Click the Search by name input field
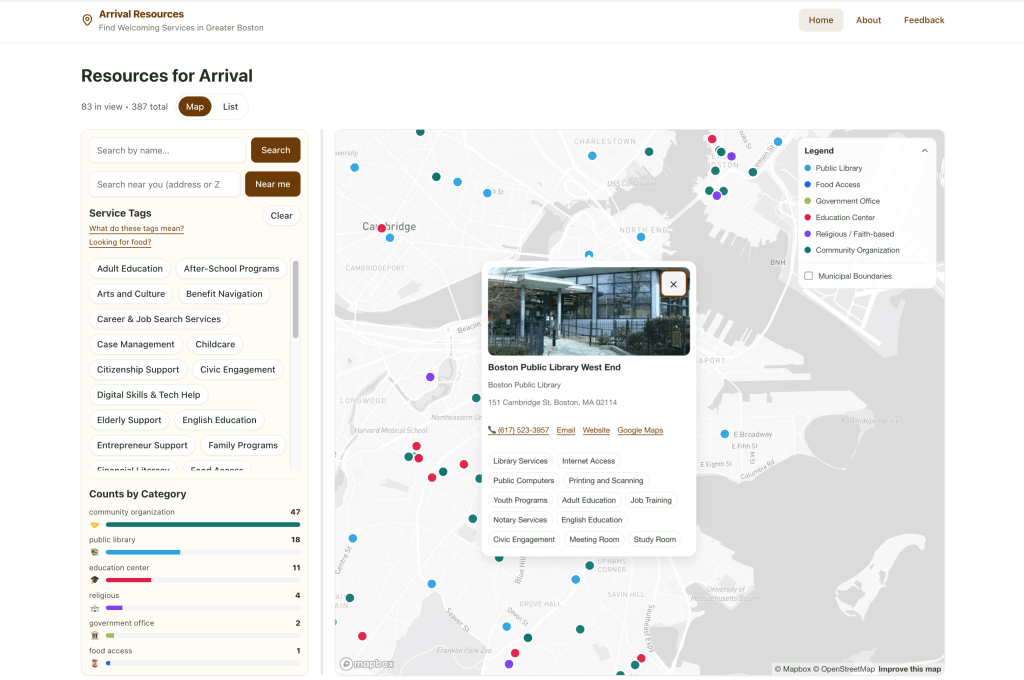The height and width of the screenshot is (680, 1024). pos(167,150)
